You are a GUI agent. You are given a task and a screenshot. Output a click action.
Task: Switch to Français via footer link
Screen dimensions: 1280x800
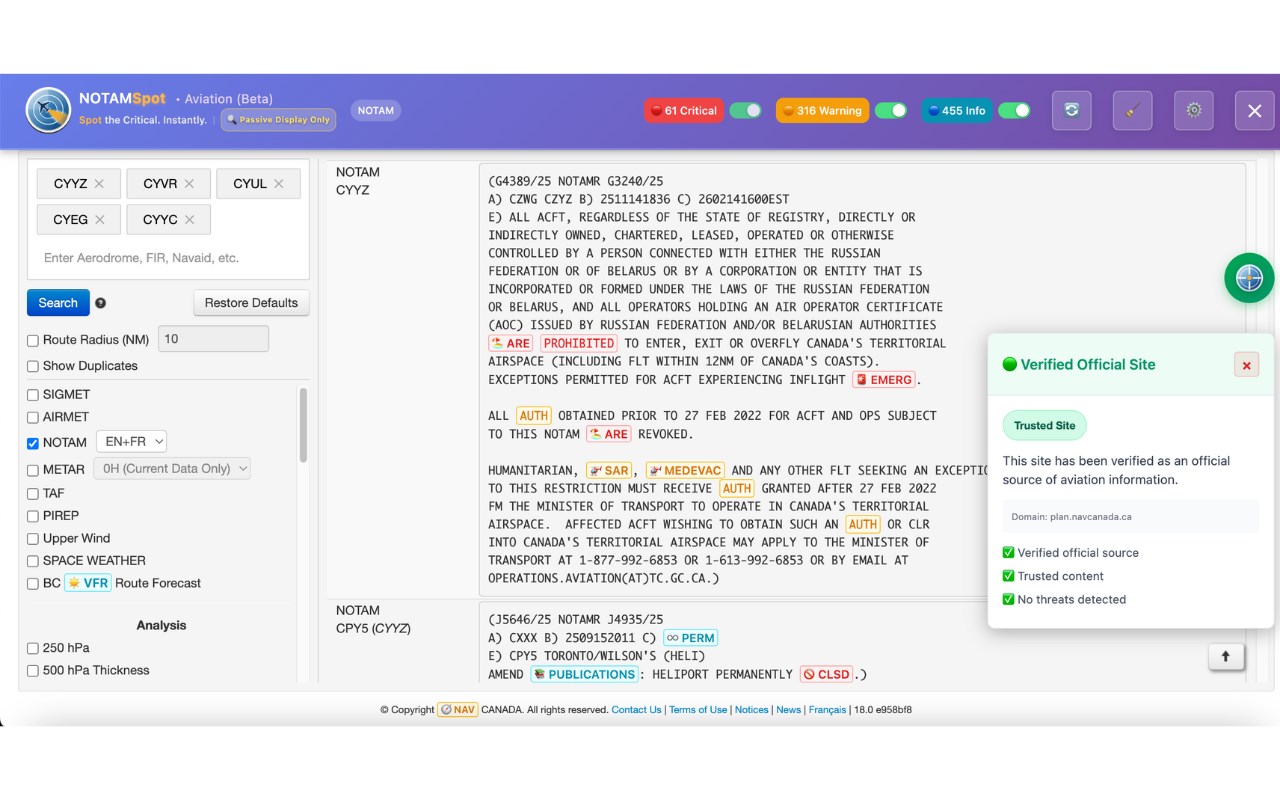tap(827, 710)
